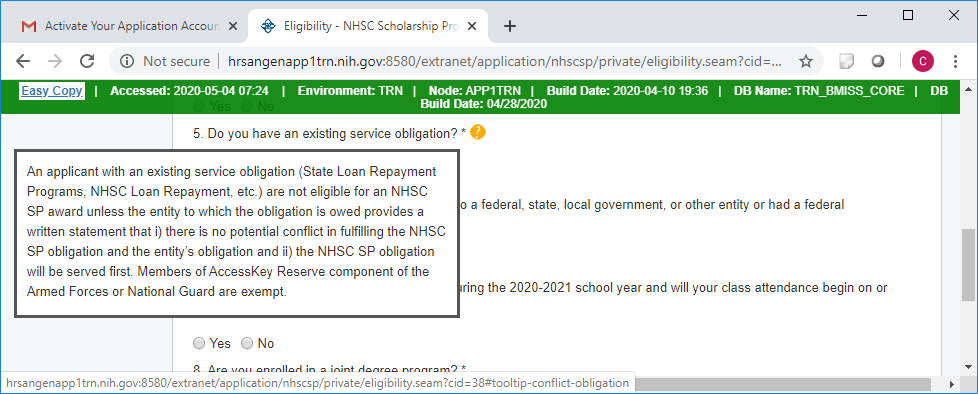
Task: Open the round gray extension icon
Action: point(878,61)
